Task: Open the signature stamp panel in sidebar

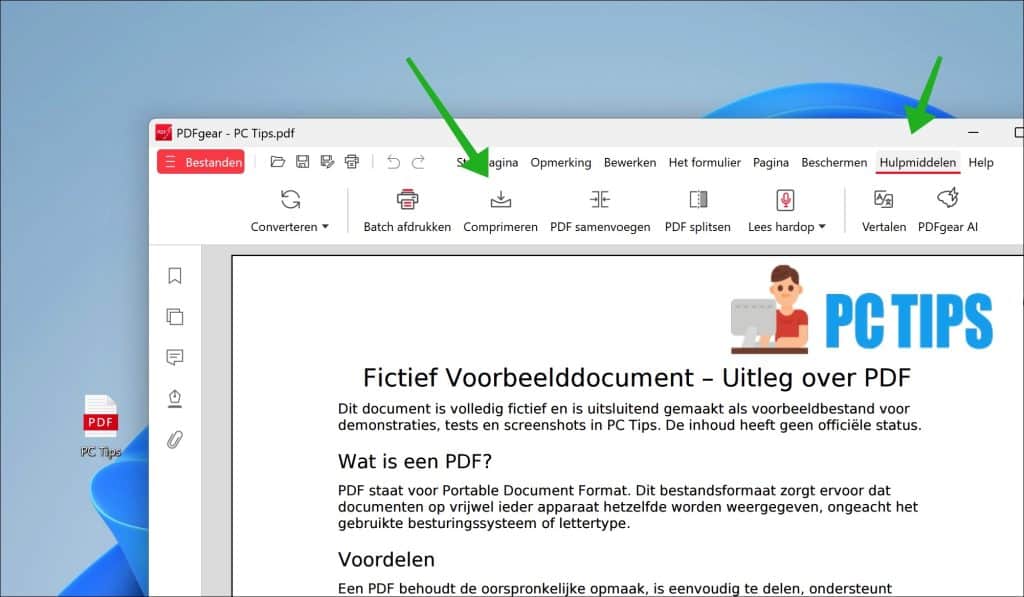Action: click(x=174, y=398)
